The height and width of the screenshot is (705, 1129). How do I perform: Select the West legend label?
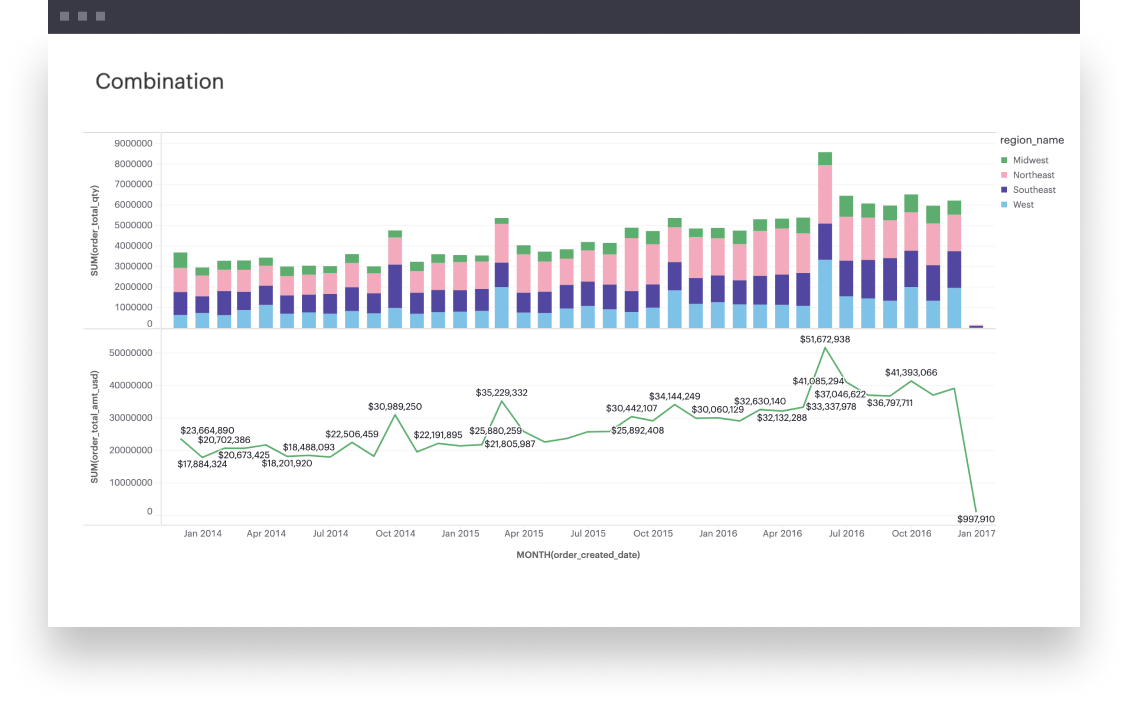tap(1023, 205)
